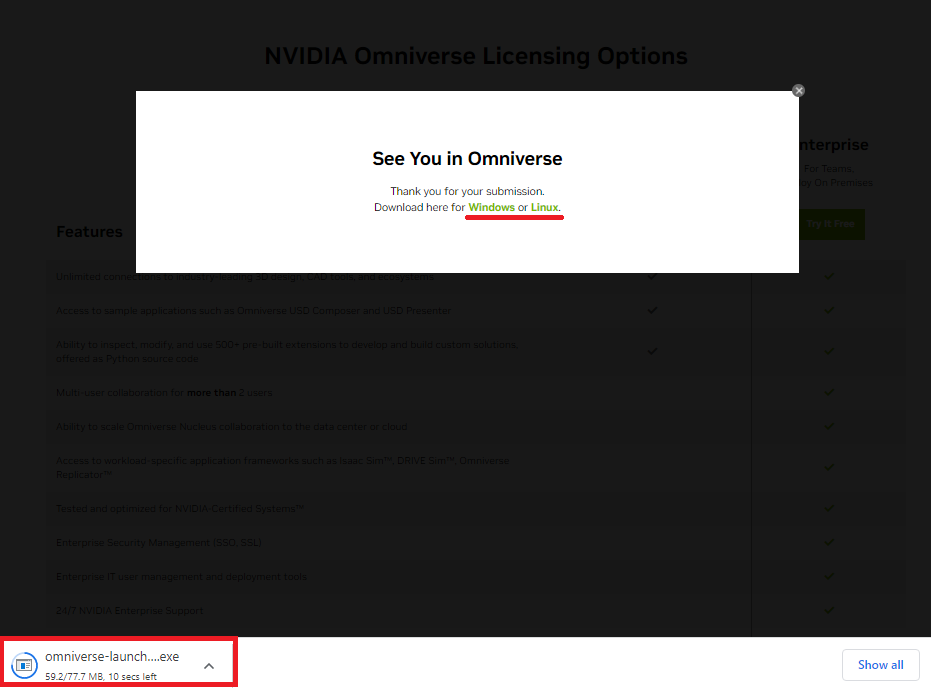Download the Windows launcher via Windows link

pyautogui.click(x=491, y=207)
